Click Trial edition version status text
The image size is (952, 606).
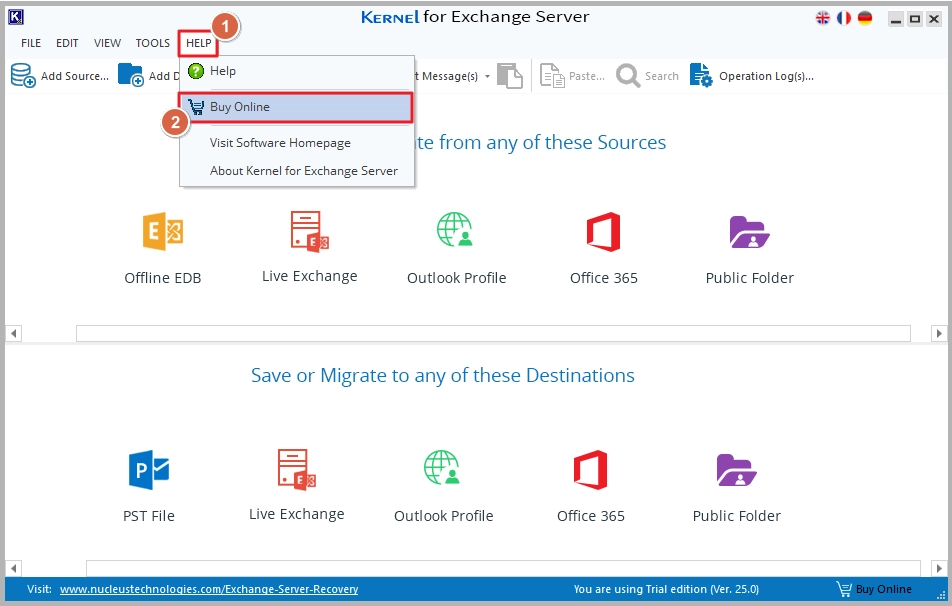666,589
